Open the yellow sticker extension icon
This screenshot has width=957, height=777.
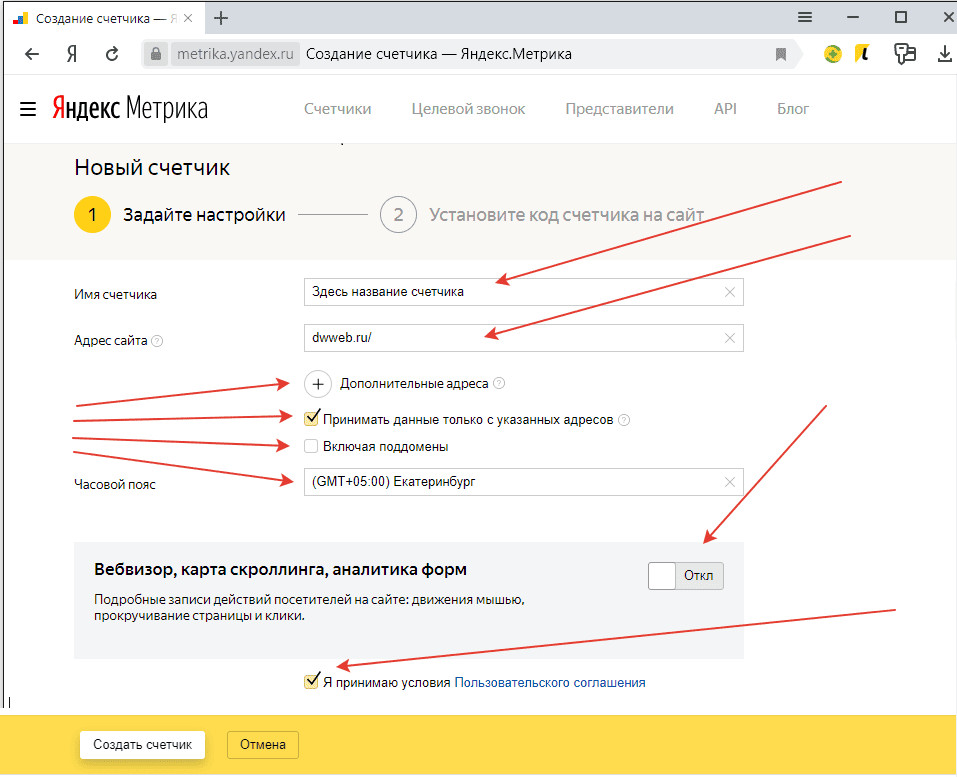[862, 54]
